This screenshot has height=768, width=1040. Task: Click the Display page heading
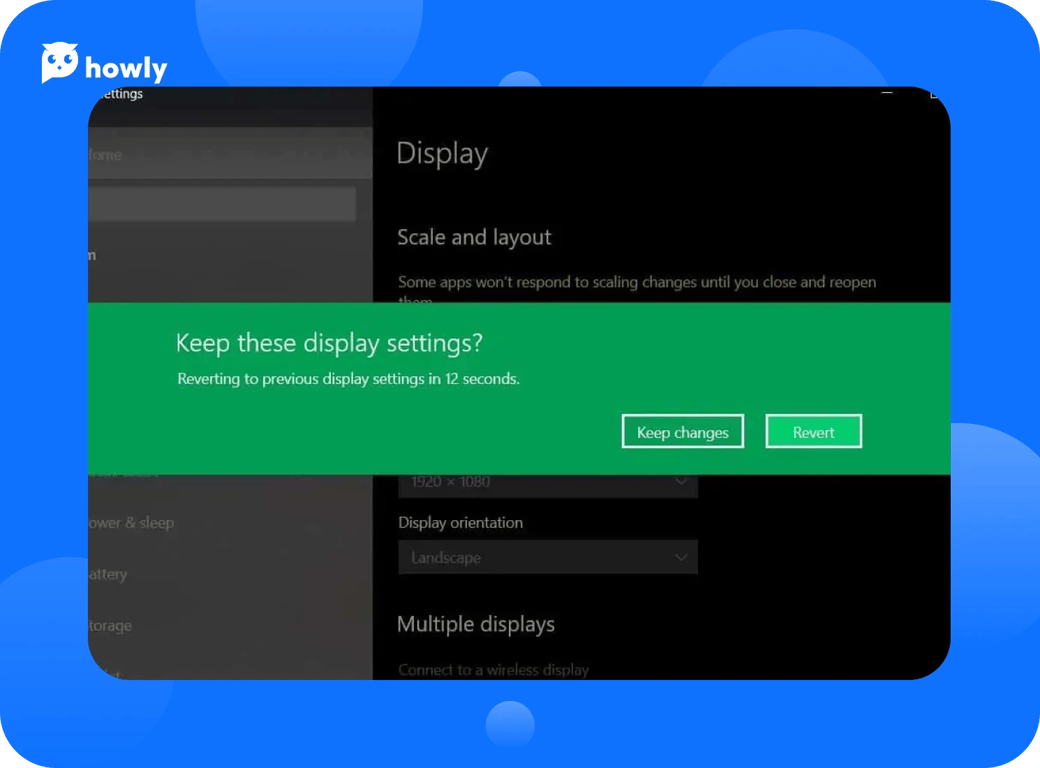click(442, 154)
